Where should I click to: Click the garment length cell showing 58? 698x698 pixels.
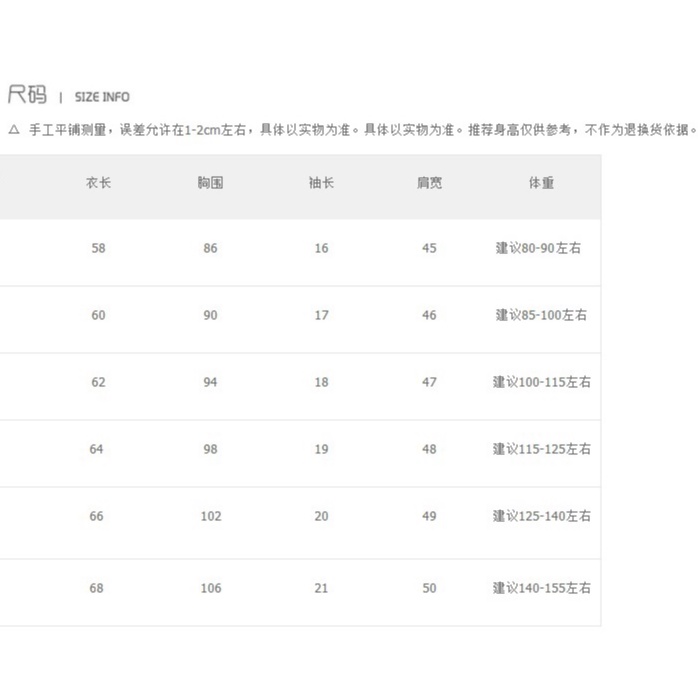98,248
